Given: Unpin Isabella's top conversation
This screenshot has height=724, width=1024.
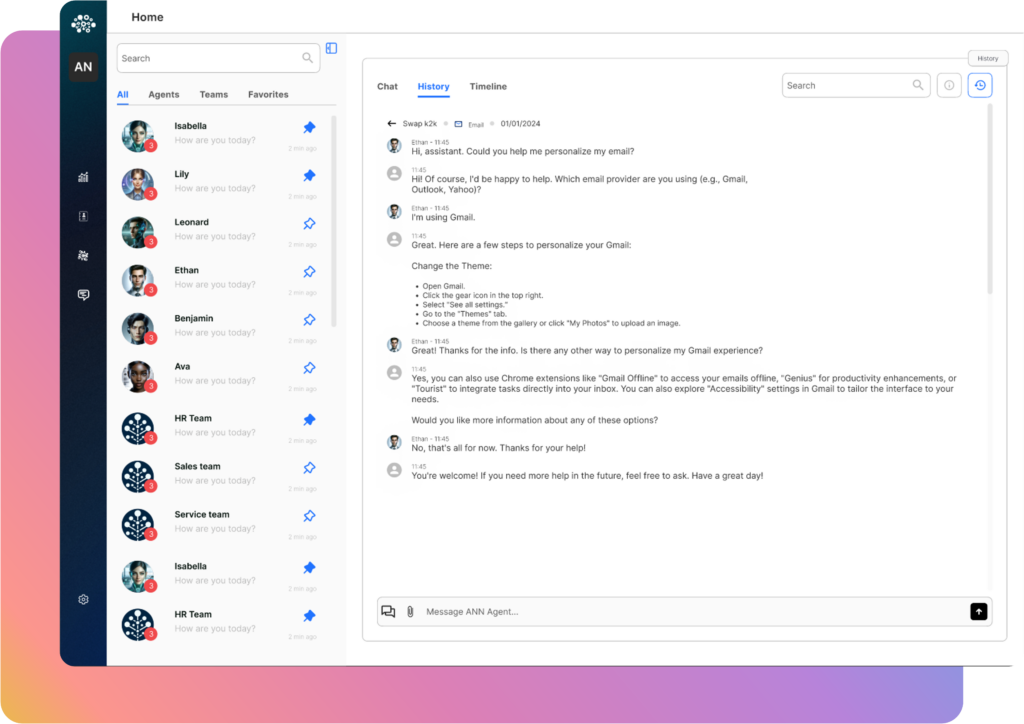Looking at the screenshot, I should 310,127.
